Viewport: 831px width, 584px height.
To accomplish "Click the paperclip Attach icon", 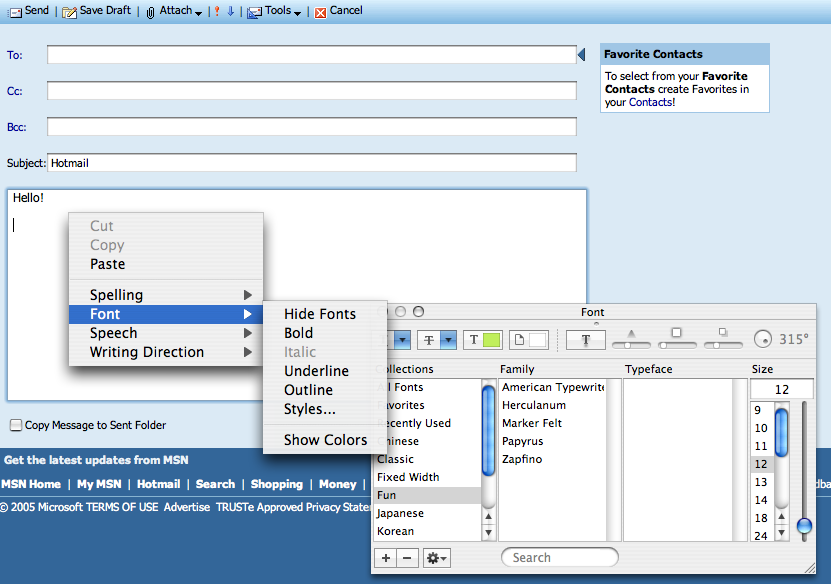I will coord(151,12).
